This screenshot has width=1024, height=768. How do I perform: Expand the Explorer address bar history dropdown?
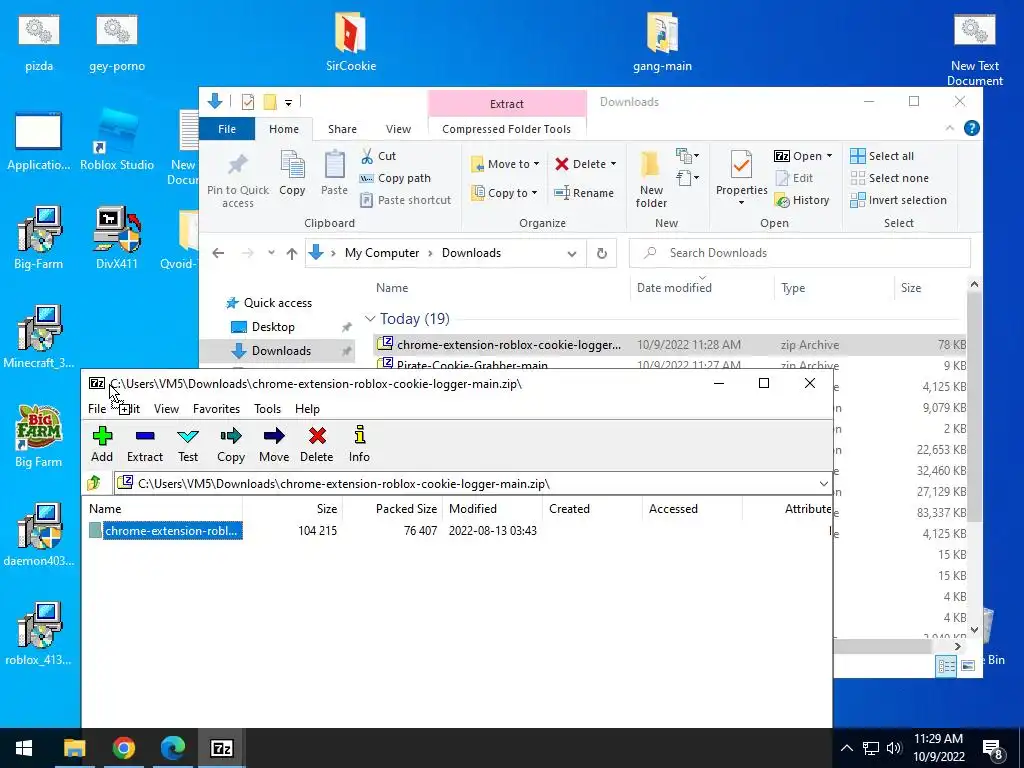point(572,253)
